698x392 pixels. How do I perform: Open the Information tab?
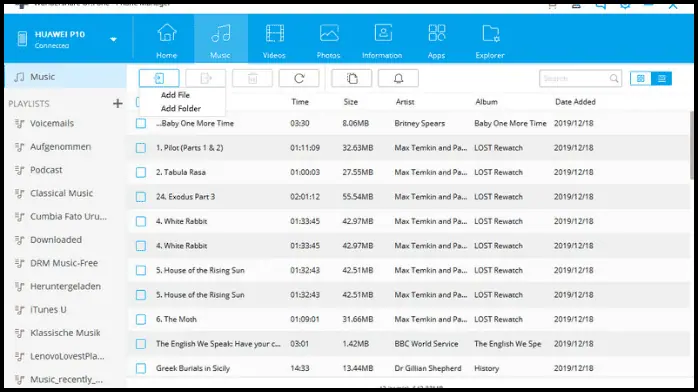(382, 40)
